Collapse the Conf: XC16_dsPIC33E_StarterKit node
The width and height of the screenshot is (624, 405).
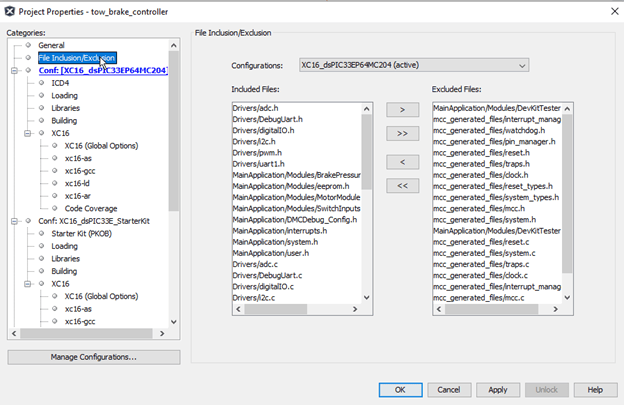15,220
